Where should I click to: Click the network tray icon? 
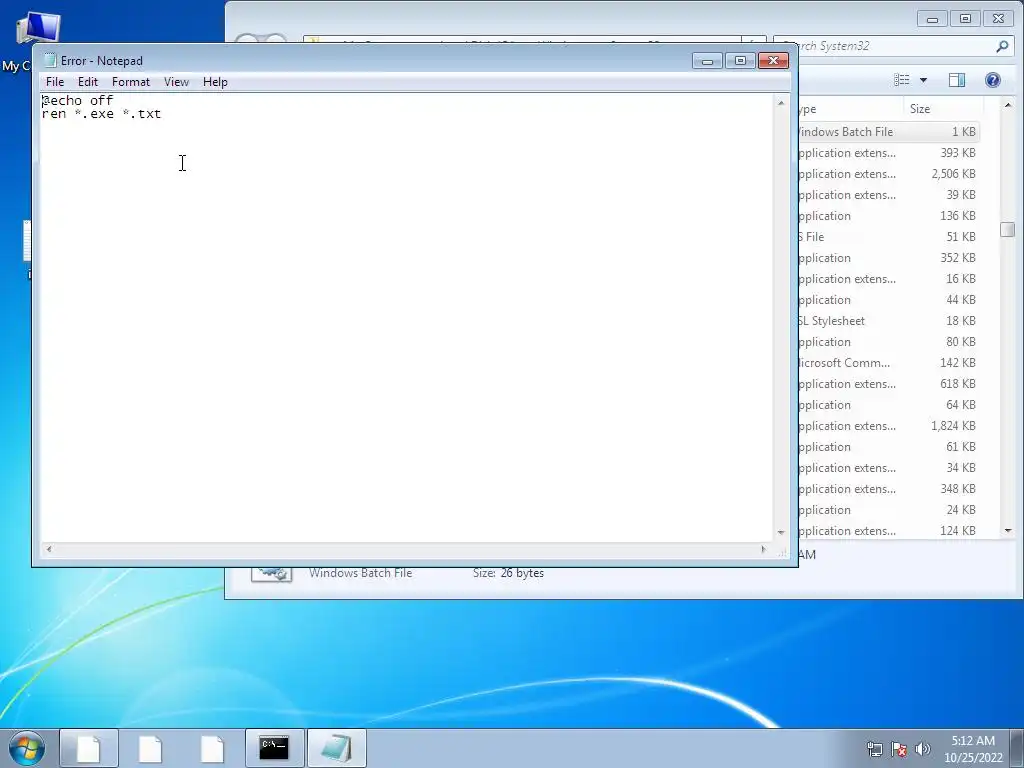click(x=874, y=749)
